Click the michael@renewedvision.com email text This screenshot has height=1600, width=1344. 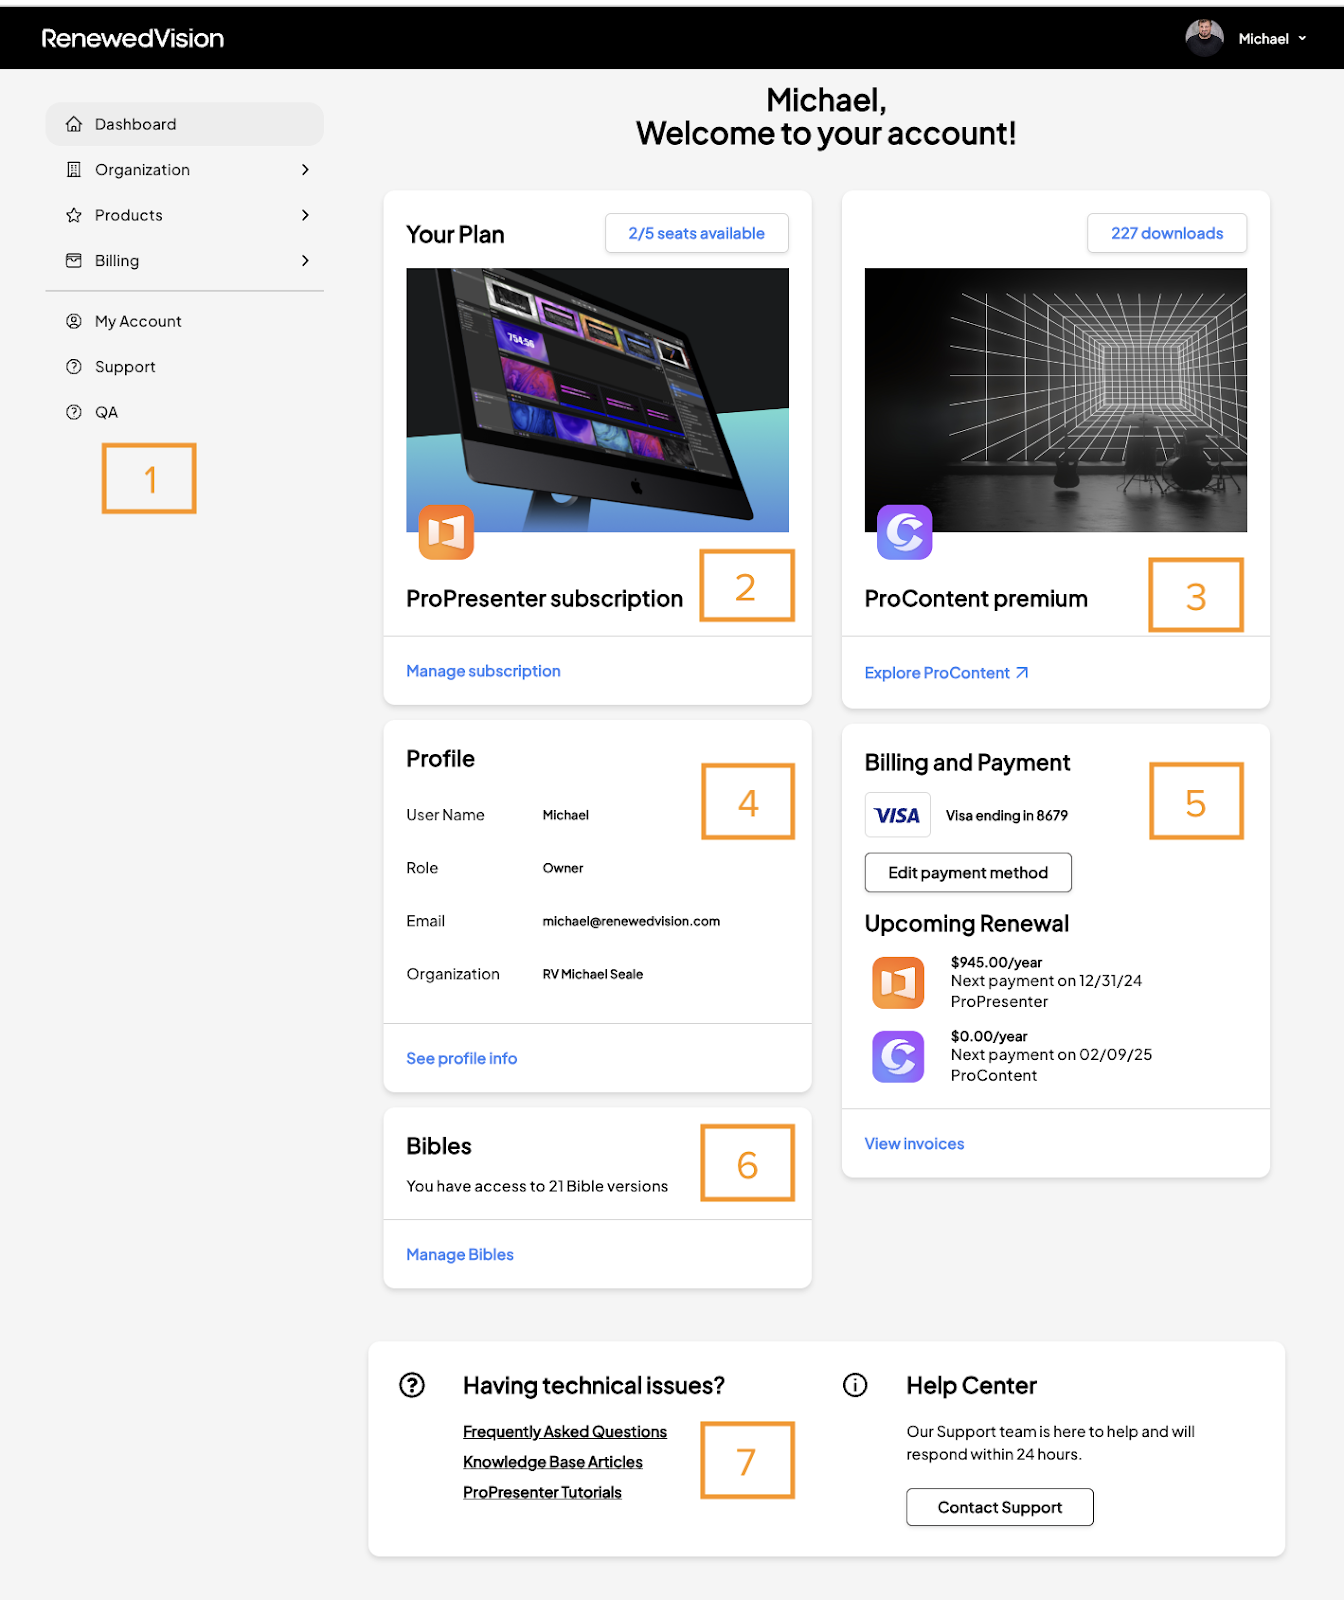point(631,921)
